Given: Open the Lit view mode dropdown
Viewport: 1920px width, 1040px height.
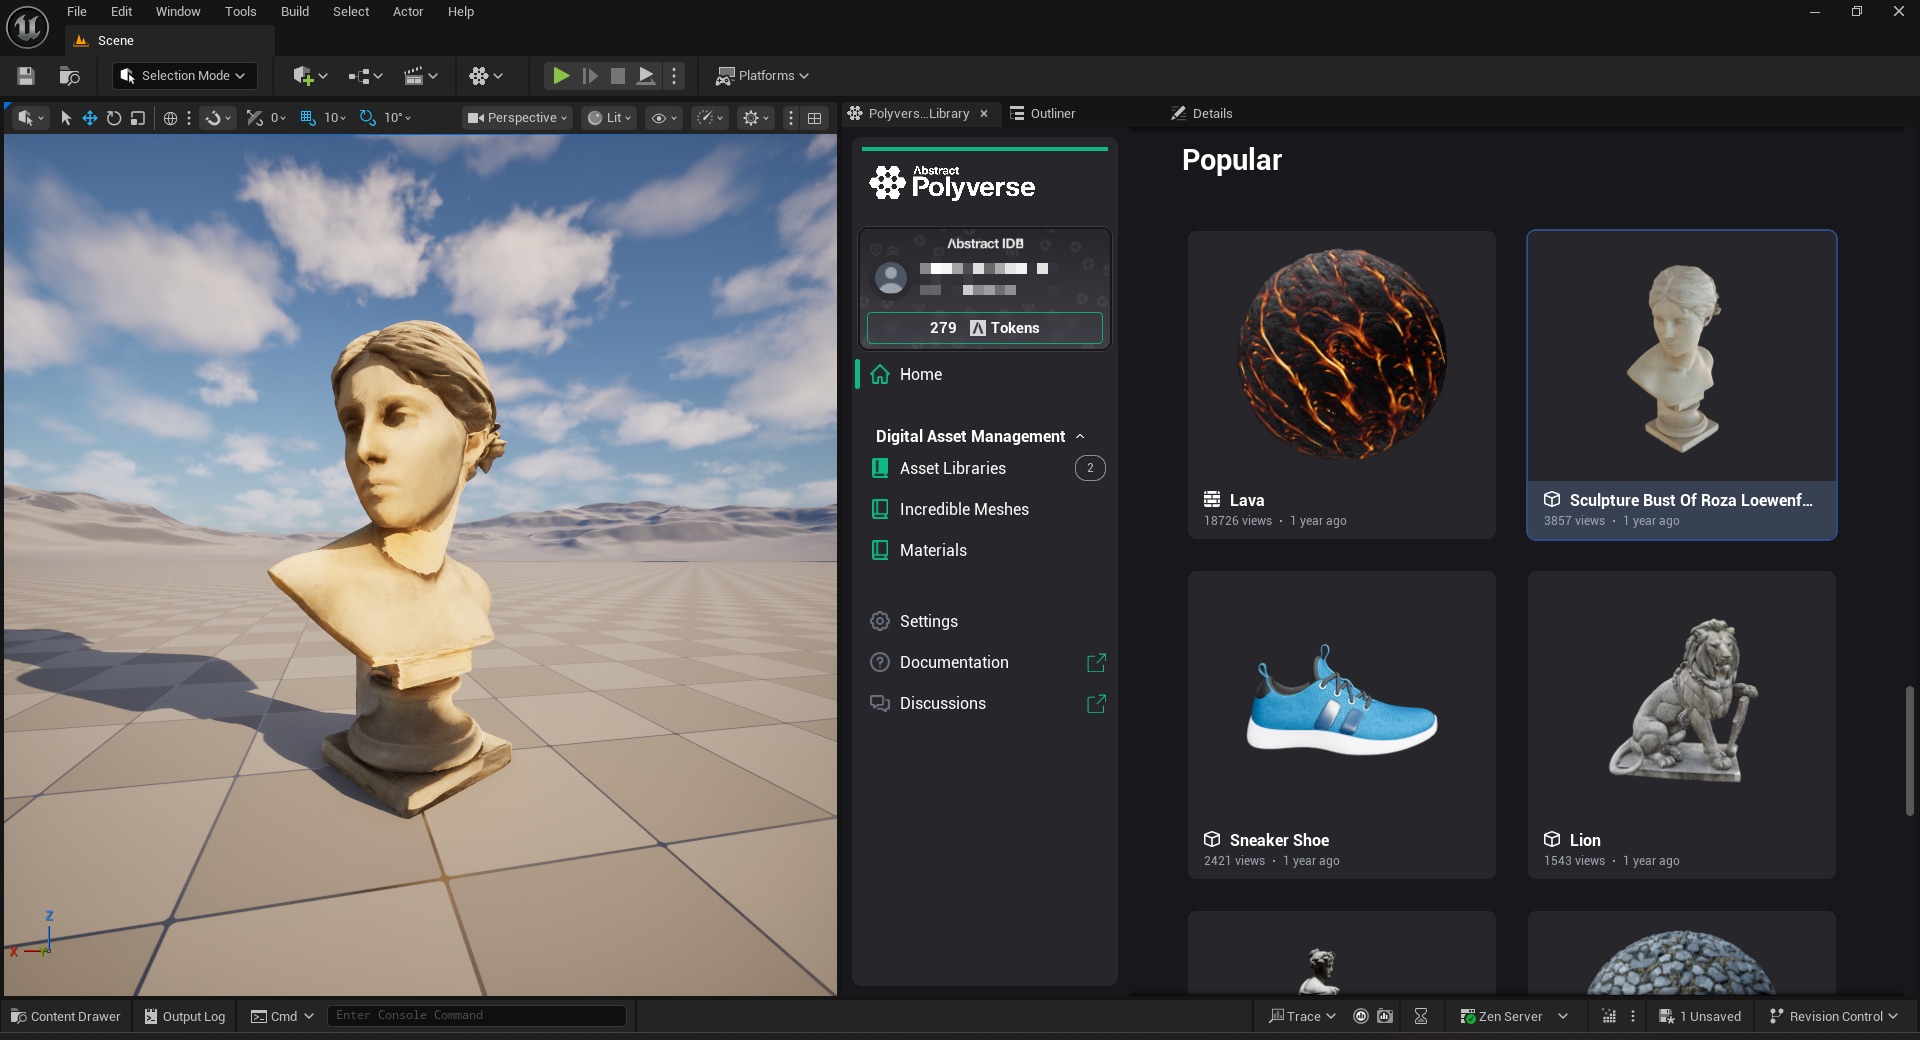Looking at the screenshot, I should click(x=609, y=118).
